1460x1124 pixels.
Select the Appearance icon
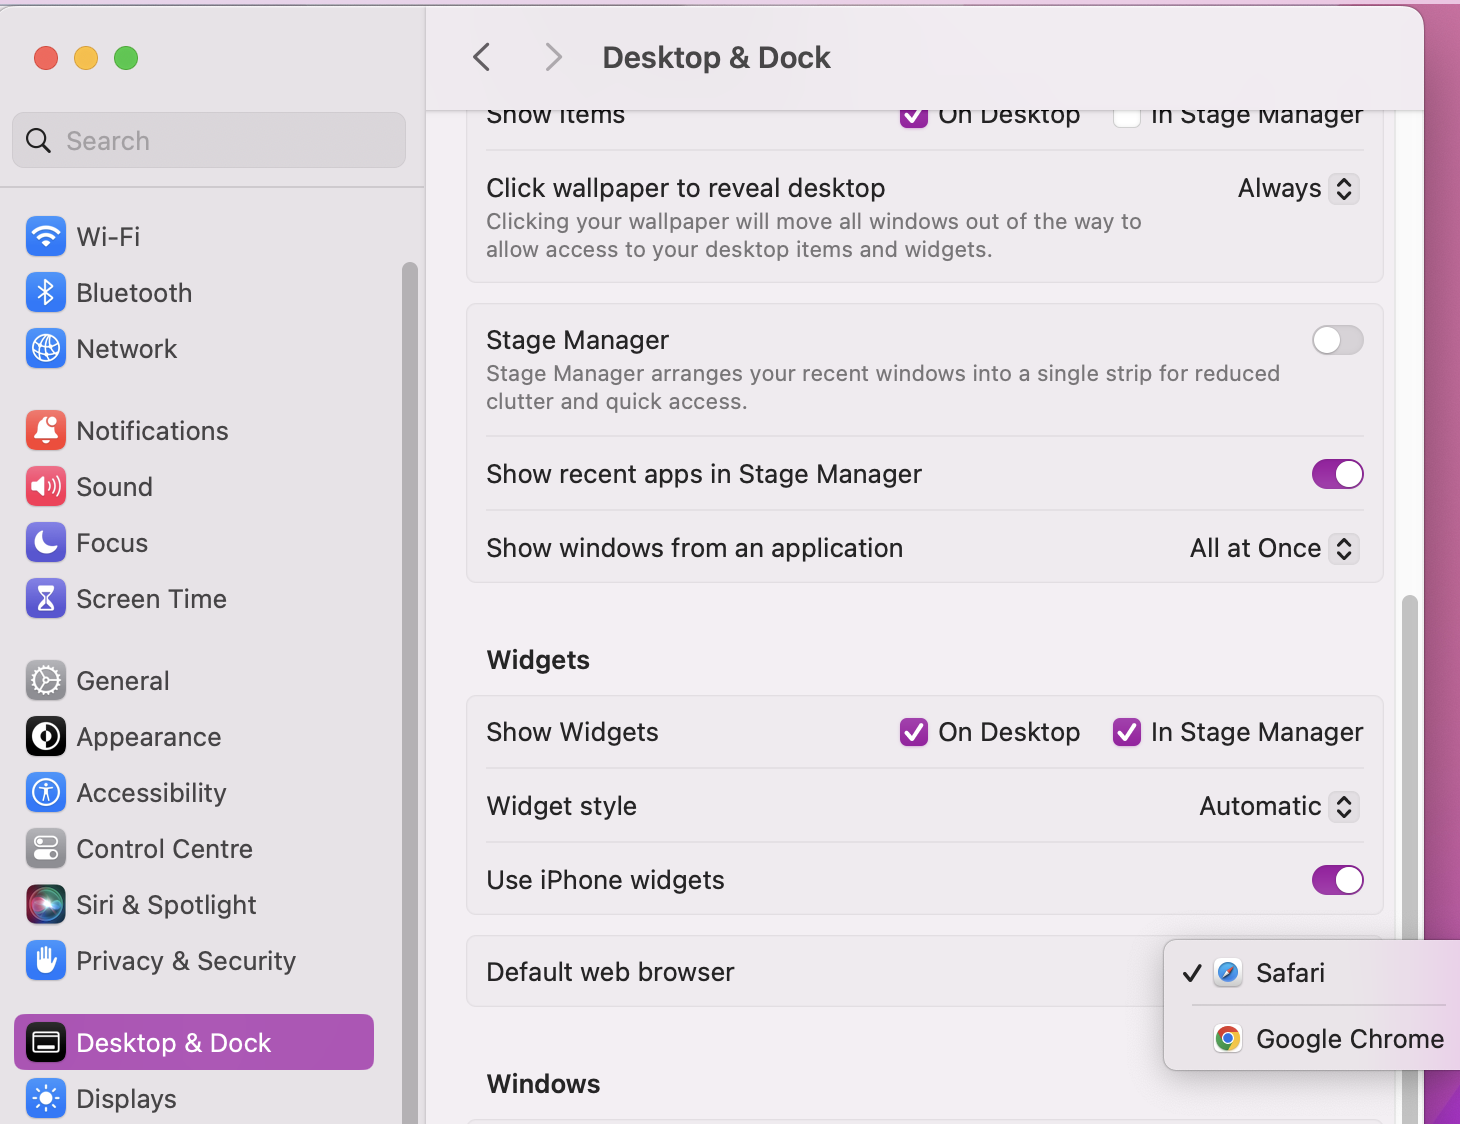pyautogui.click(x=46, y=736)
